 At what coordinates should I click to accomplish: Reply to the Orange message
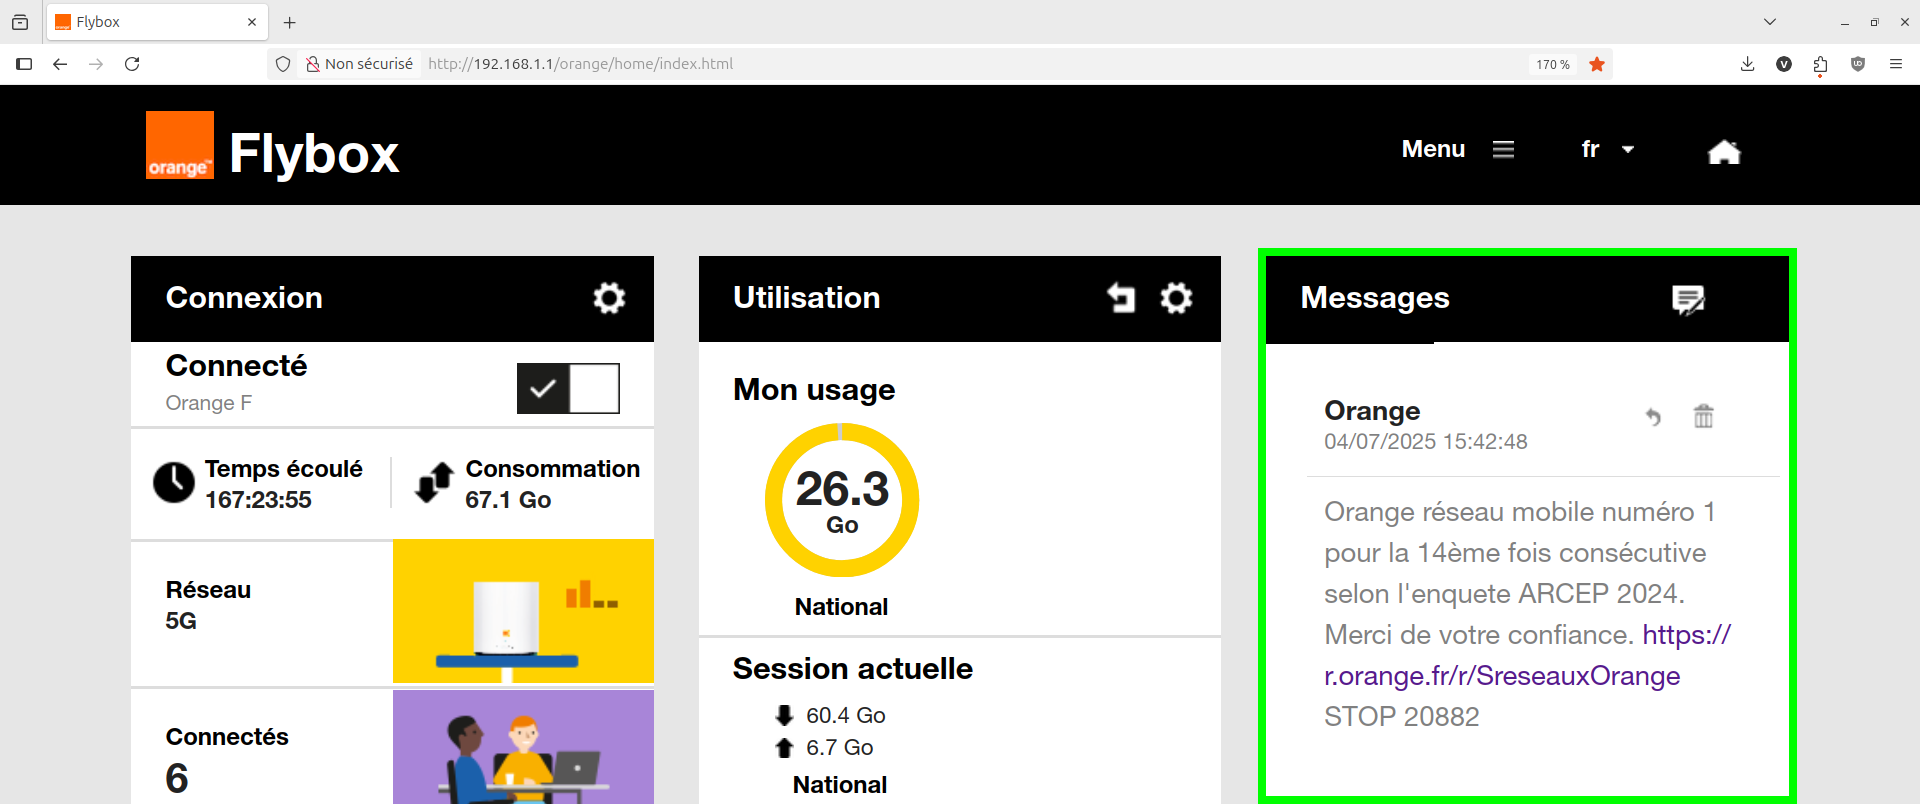(x=1653, y=416)
